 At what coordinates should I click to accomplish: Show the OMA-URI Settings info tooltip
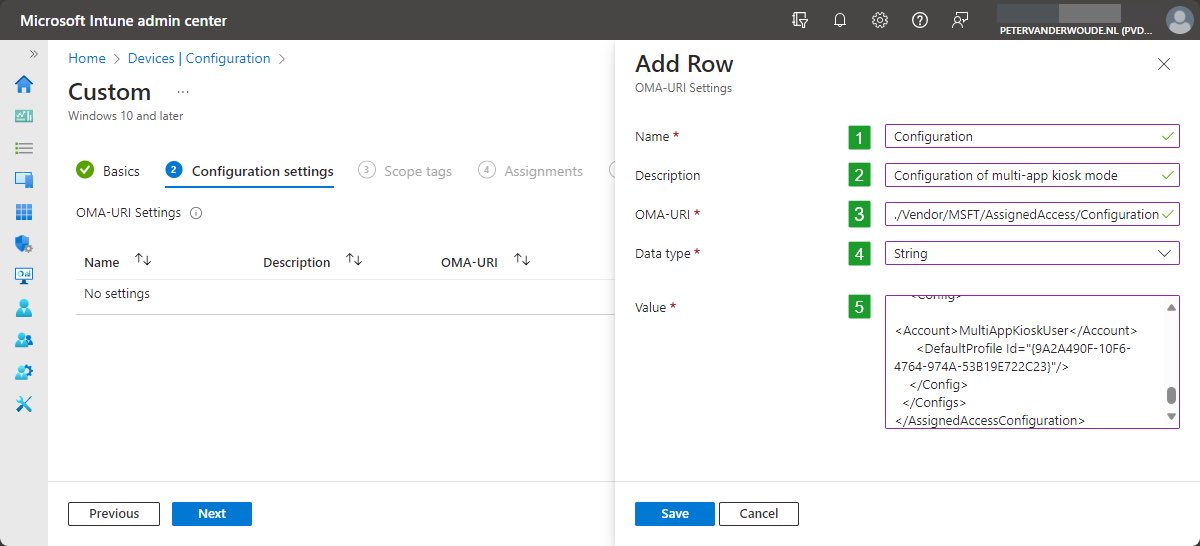coord(196,213)
